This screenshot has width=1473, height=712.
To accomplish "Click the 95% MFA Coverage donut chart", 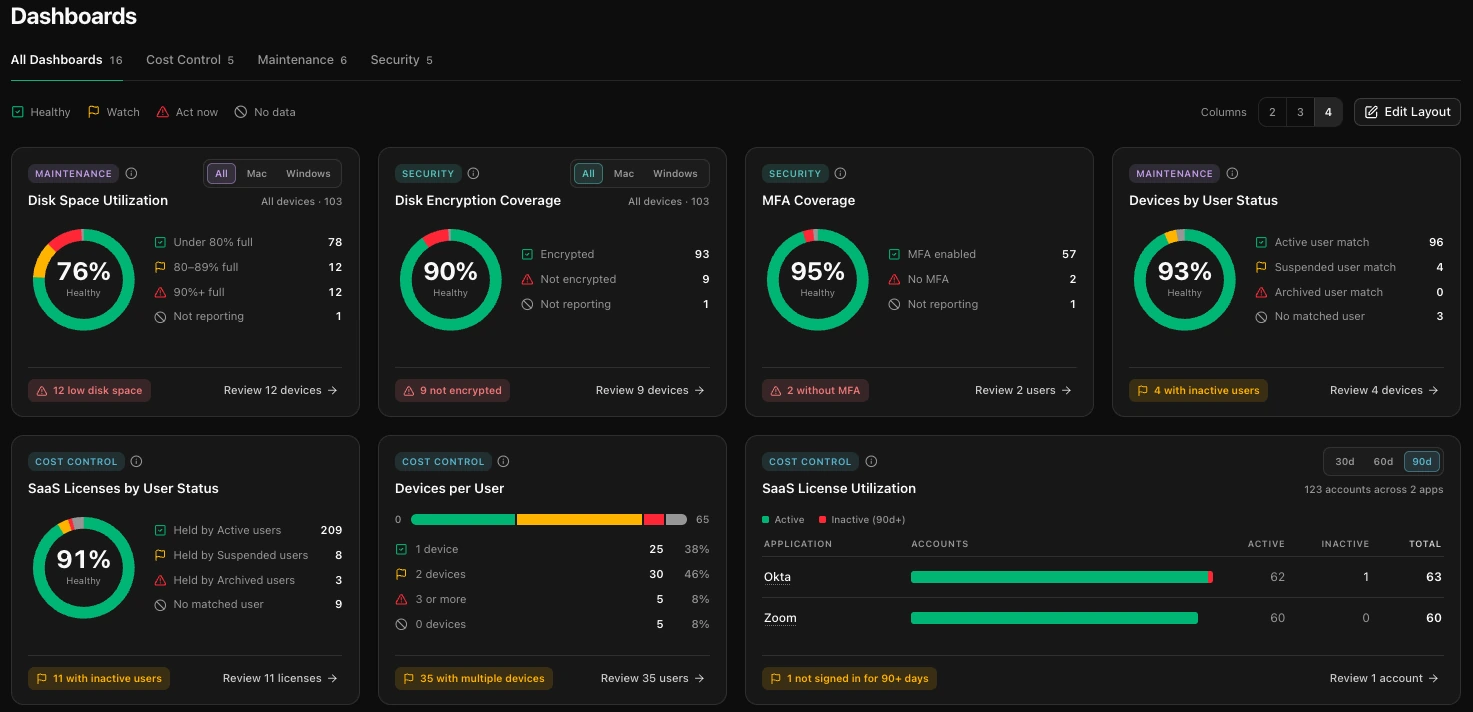I will [818, 279].
